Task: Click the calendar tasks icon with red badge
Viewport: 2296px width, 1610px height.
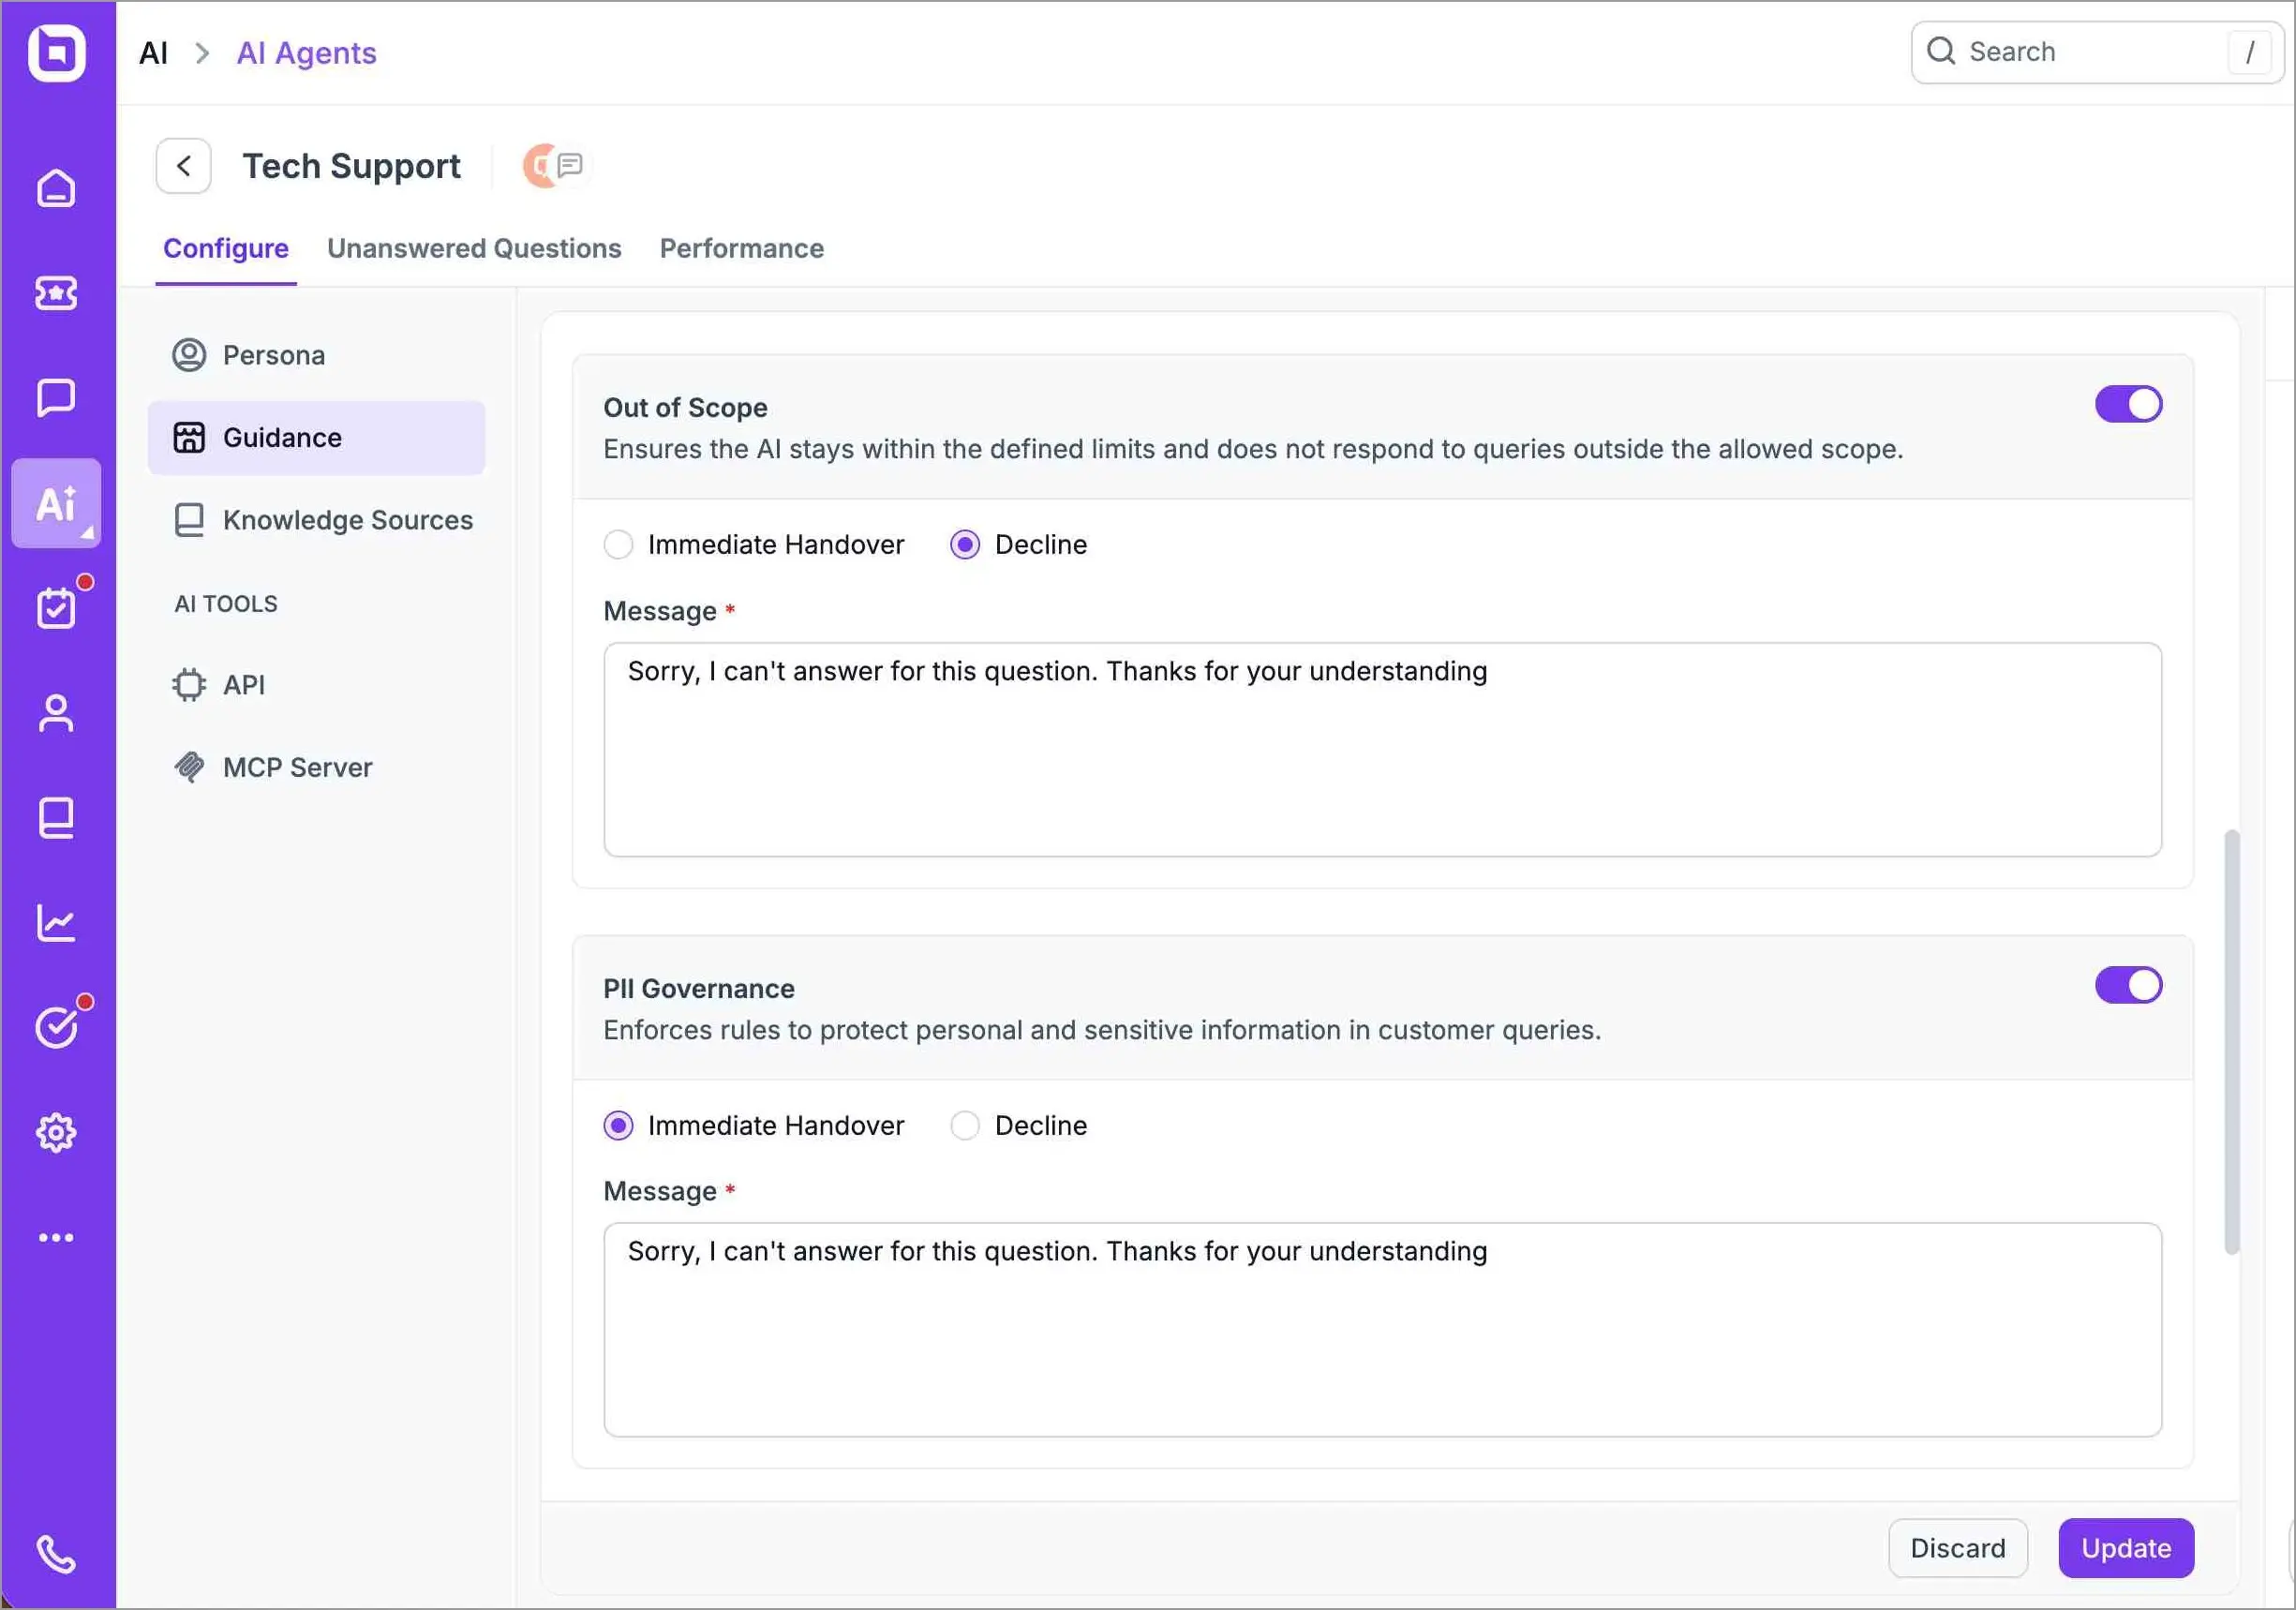Action: point(55,607)
